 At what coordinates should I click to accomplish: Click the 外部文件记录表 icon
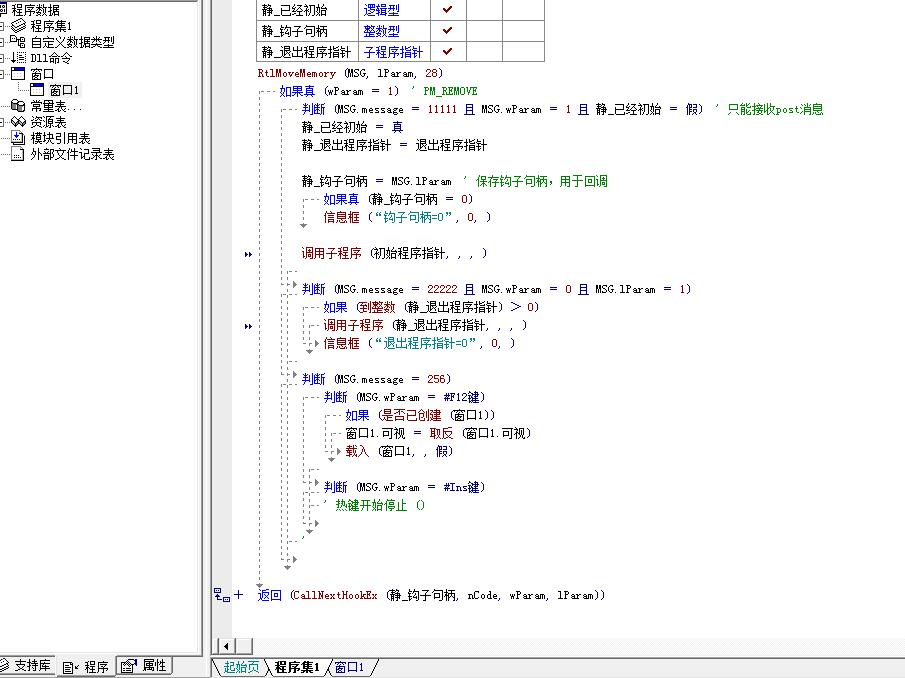click(x=19, y=154)
